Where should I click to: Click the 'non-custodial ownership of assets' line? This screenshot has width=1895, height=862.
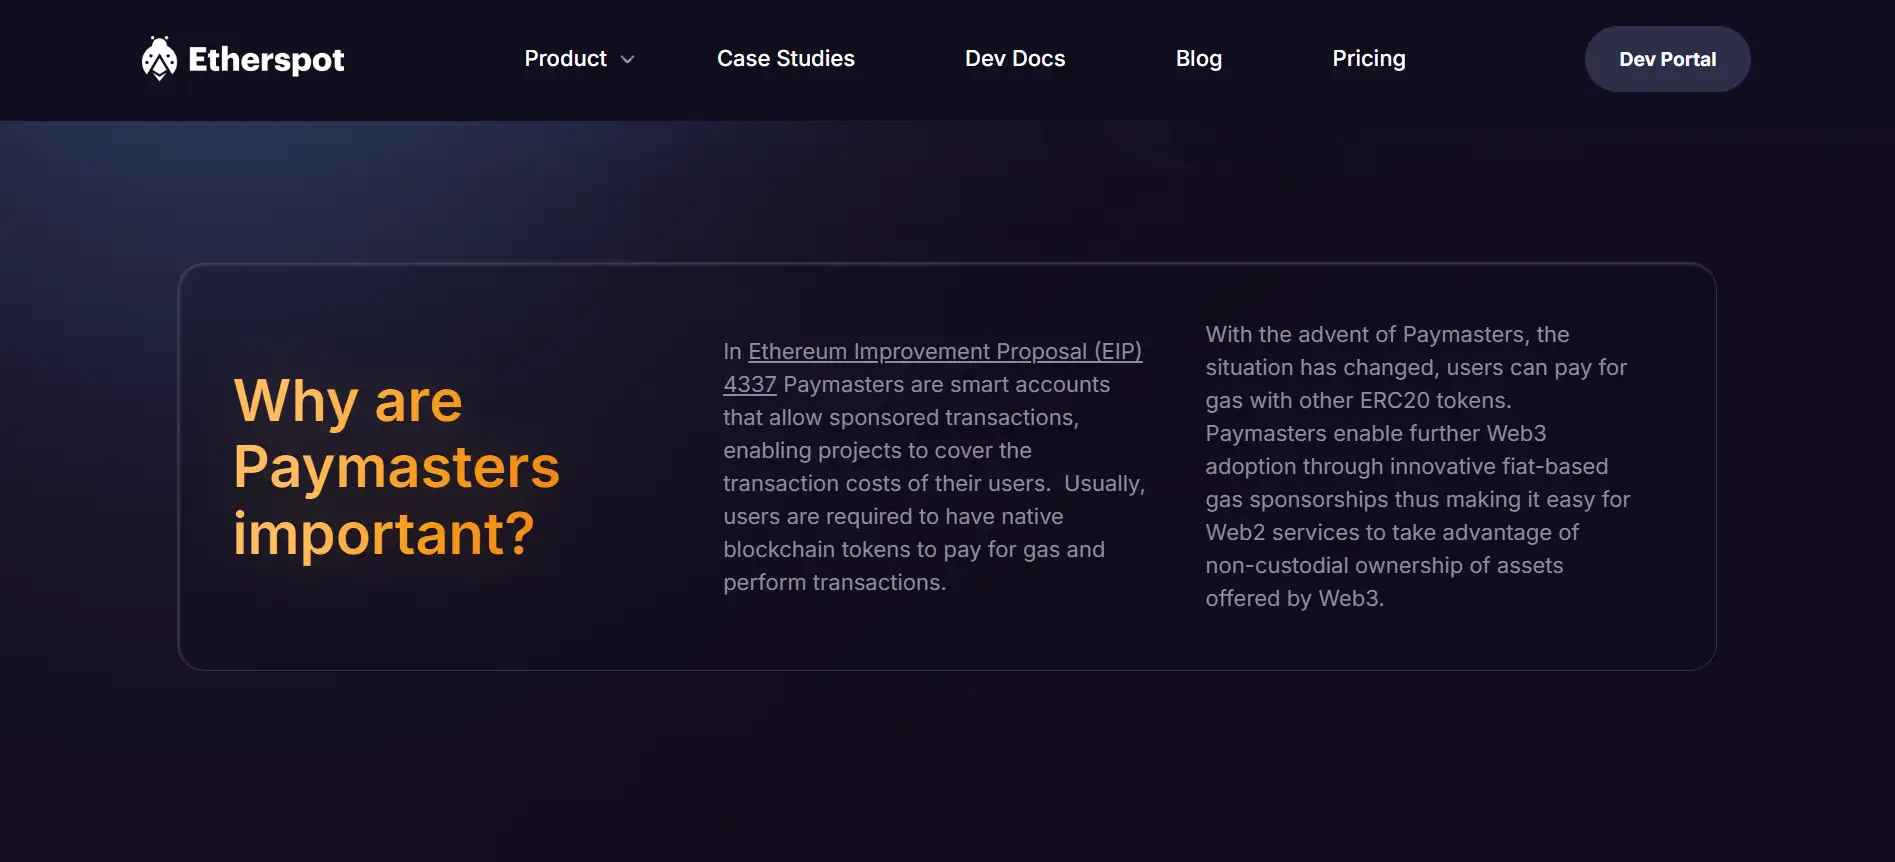[x=1384, y=566]
